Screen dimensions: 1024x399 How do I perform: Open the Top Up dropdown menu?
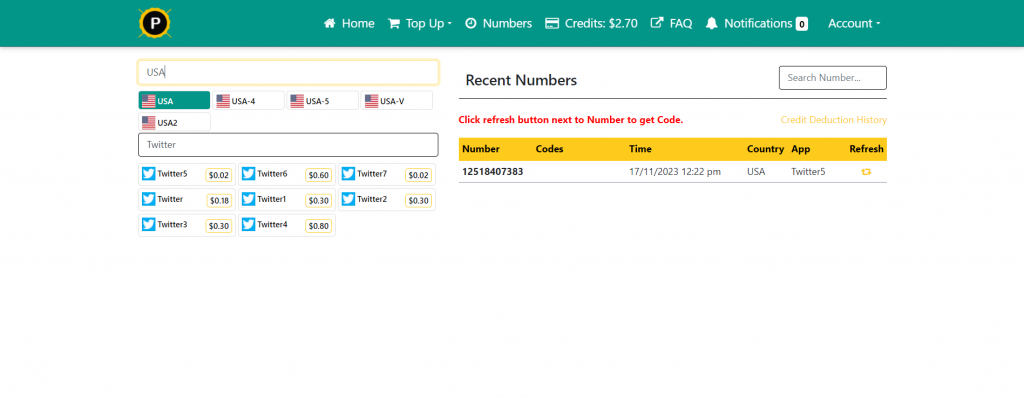point(420,24)
